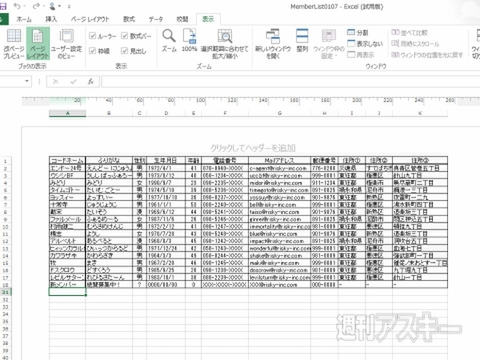Save the workbook via the floppy icon
This screenshot has width=480, height=360.
coord(3,6)
